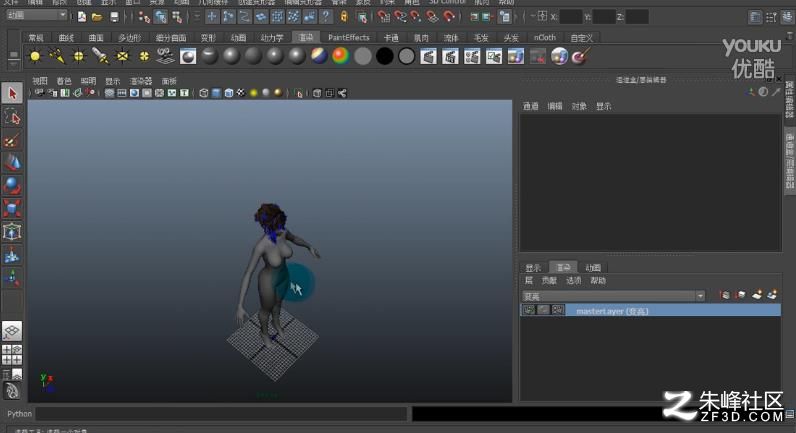The width and height of the screenshot is (796, 433).
Task: Open channel box 通道 menu
Action: click(x=530, y=106)
